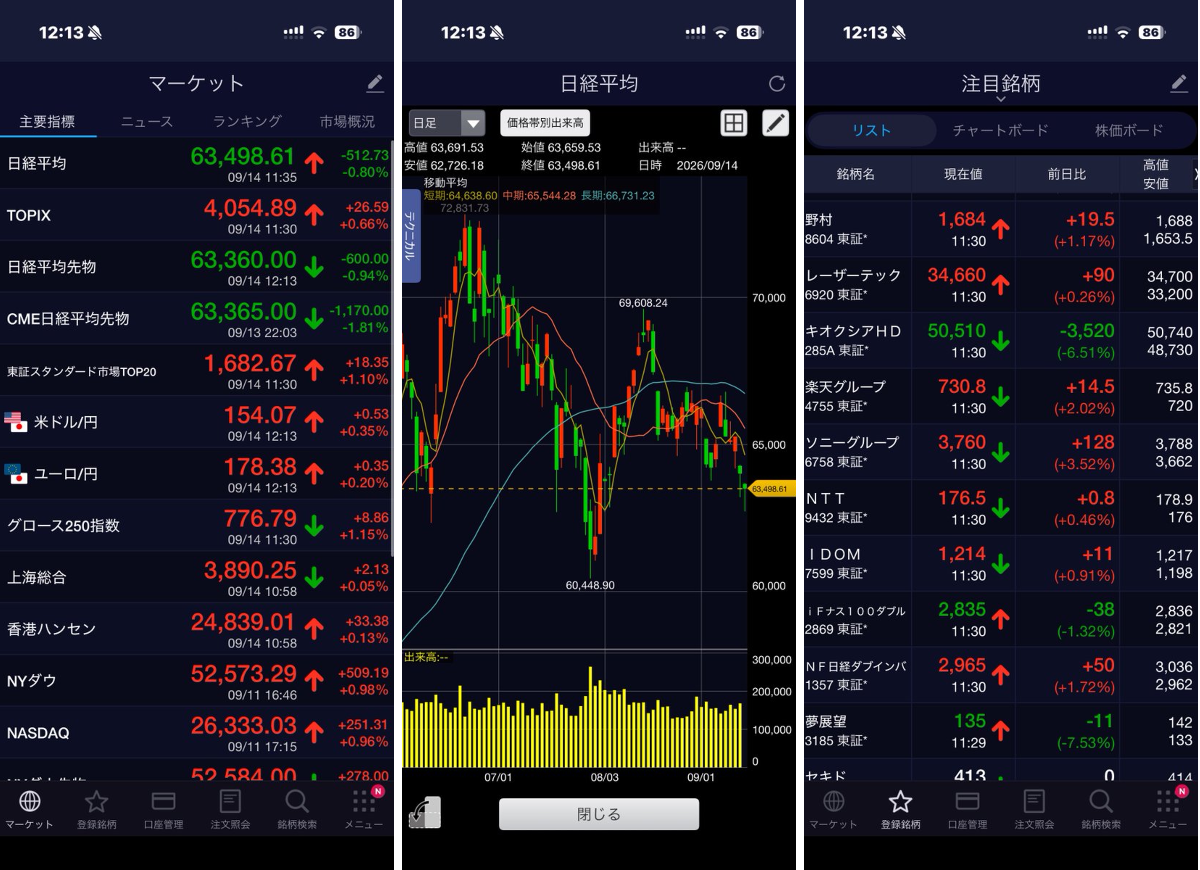Tap the rotate-to-landscape chart icon

(424, 813)
